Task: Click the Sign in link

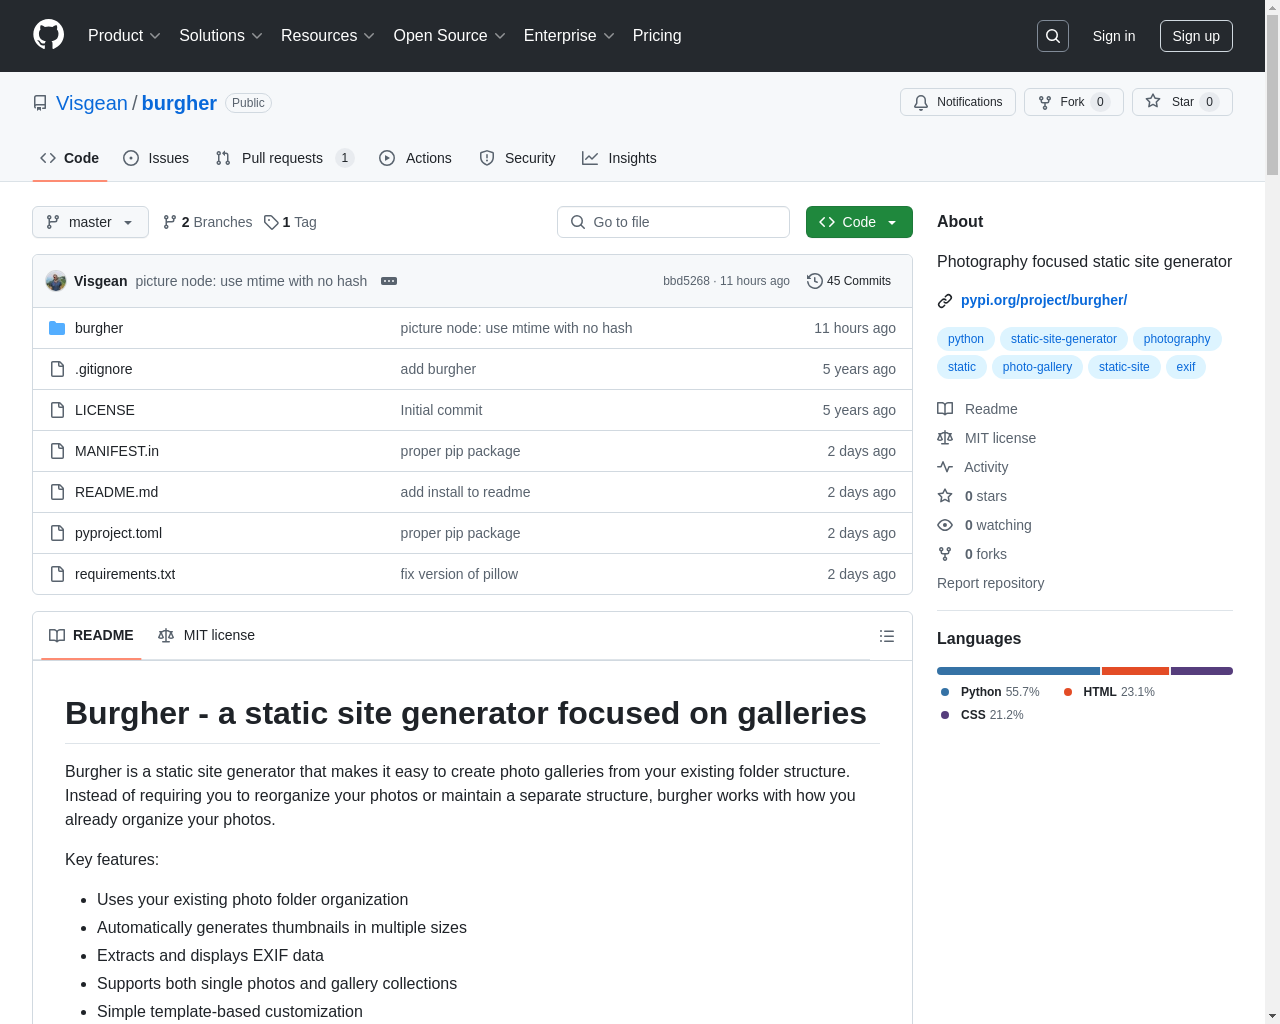Action: (1114, 36)
